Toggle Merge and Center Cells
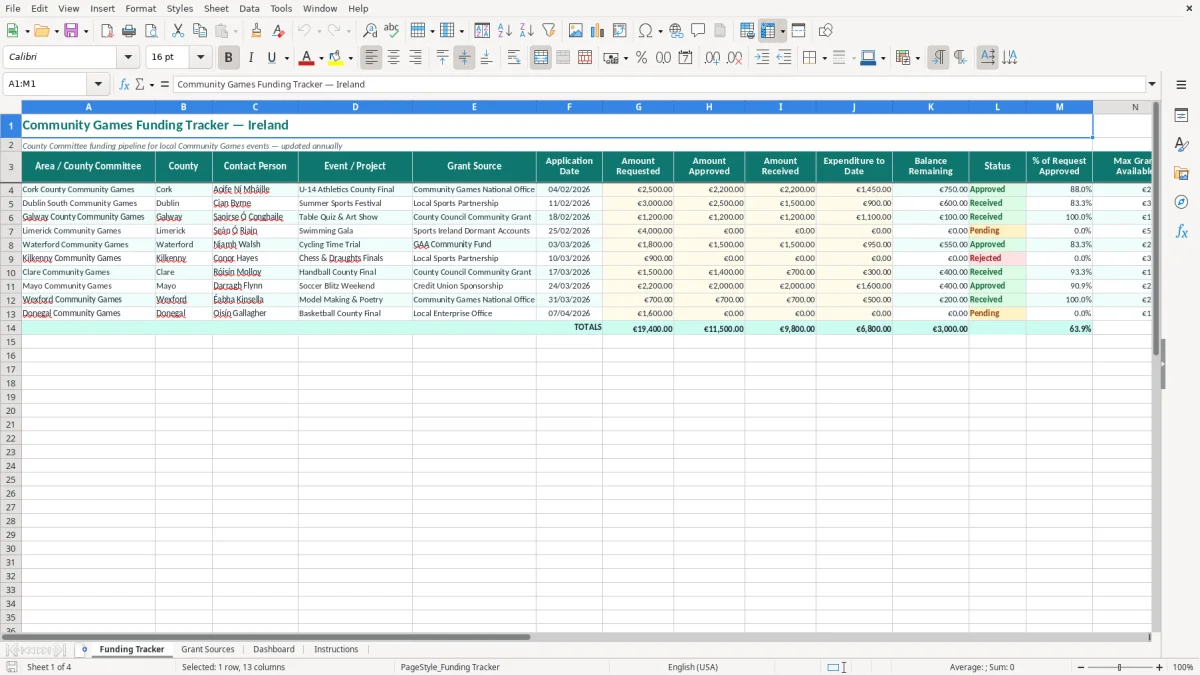1200x675 pixels. [541, 58]
